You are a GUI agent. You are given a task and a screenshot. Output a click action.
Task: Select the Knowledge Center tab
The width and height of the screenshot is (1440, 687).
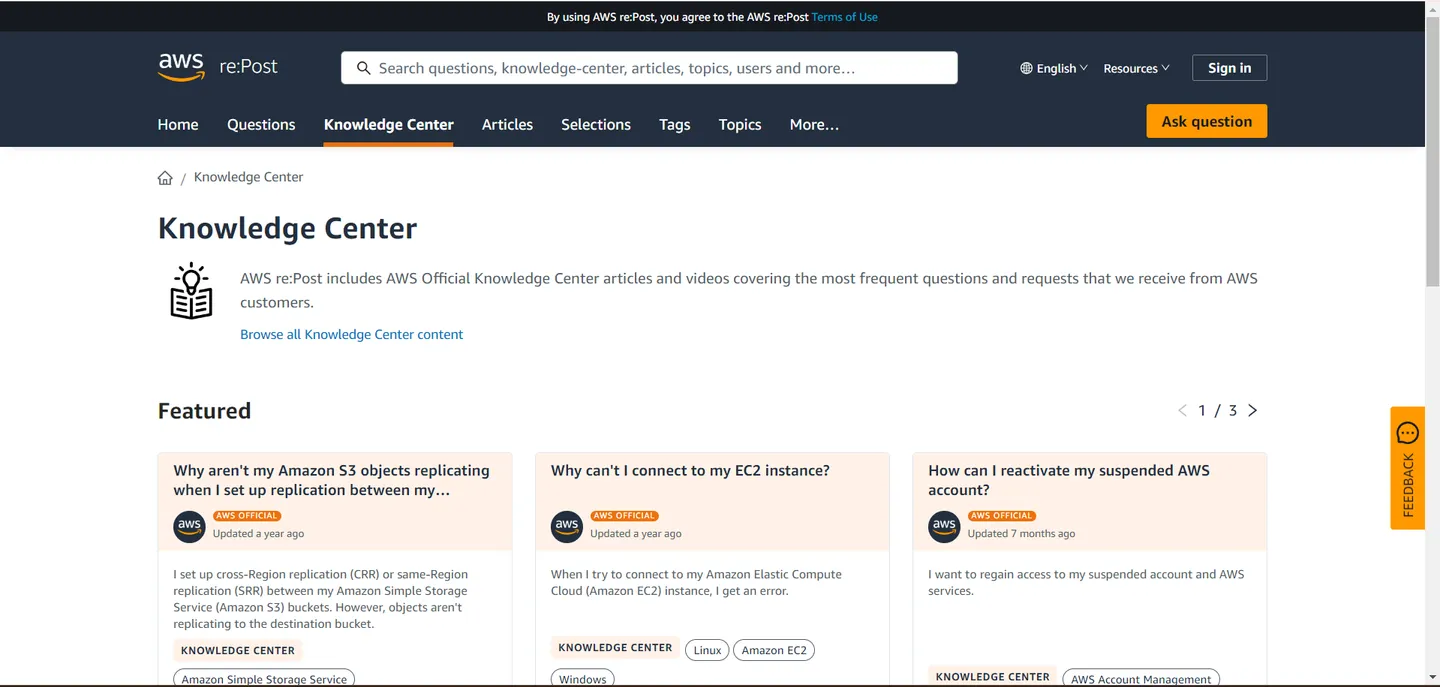[389, 124]
